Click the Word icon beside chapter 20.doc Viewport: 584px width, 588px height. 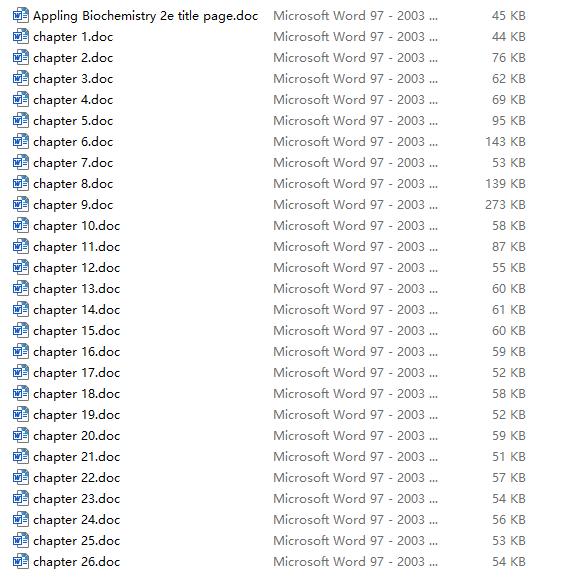(21, 435)
